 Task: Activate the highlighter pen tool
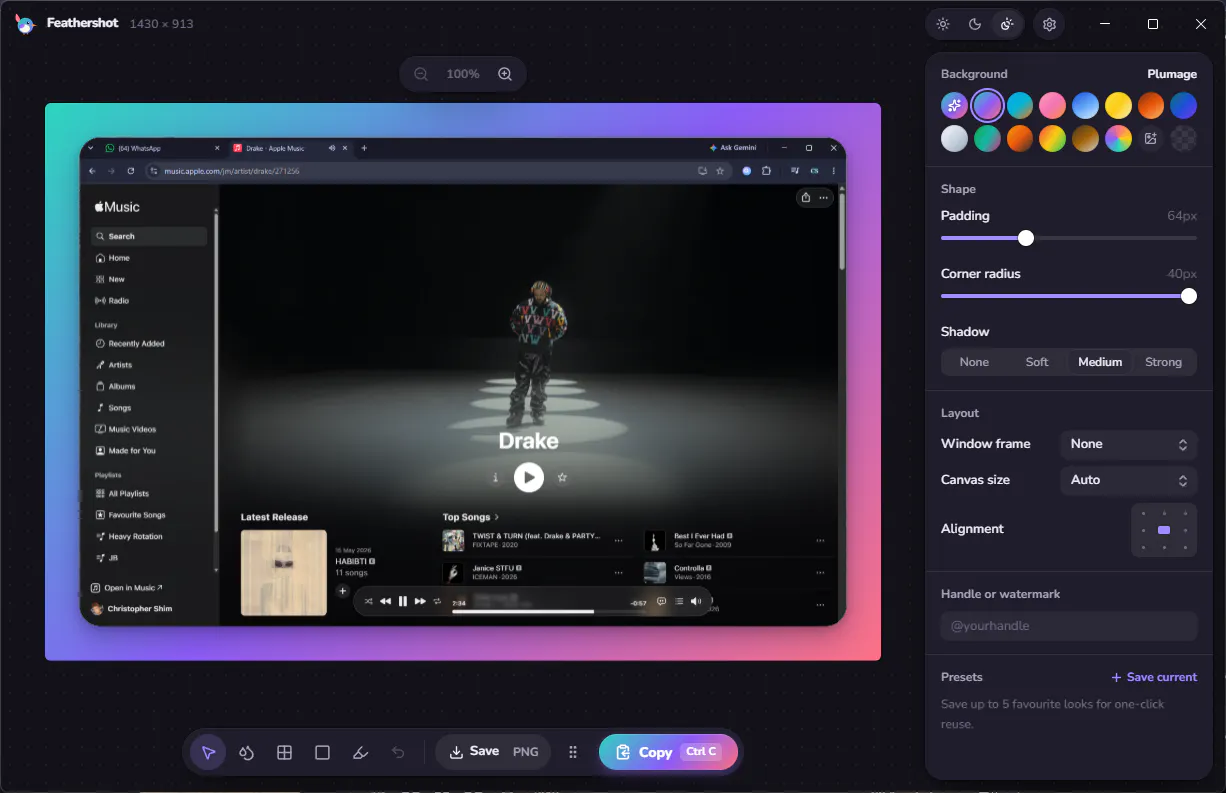360,752
